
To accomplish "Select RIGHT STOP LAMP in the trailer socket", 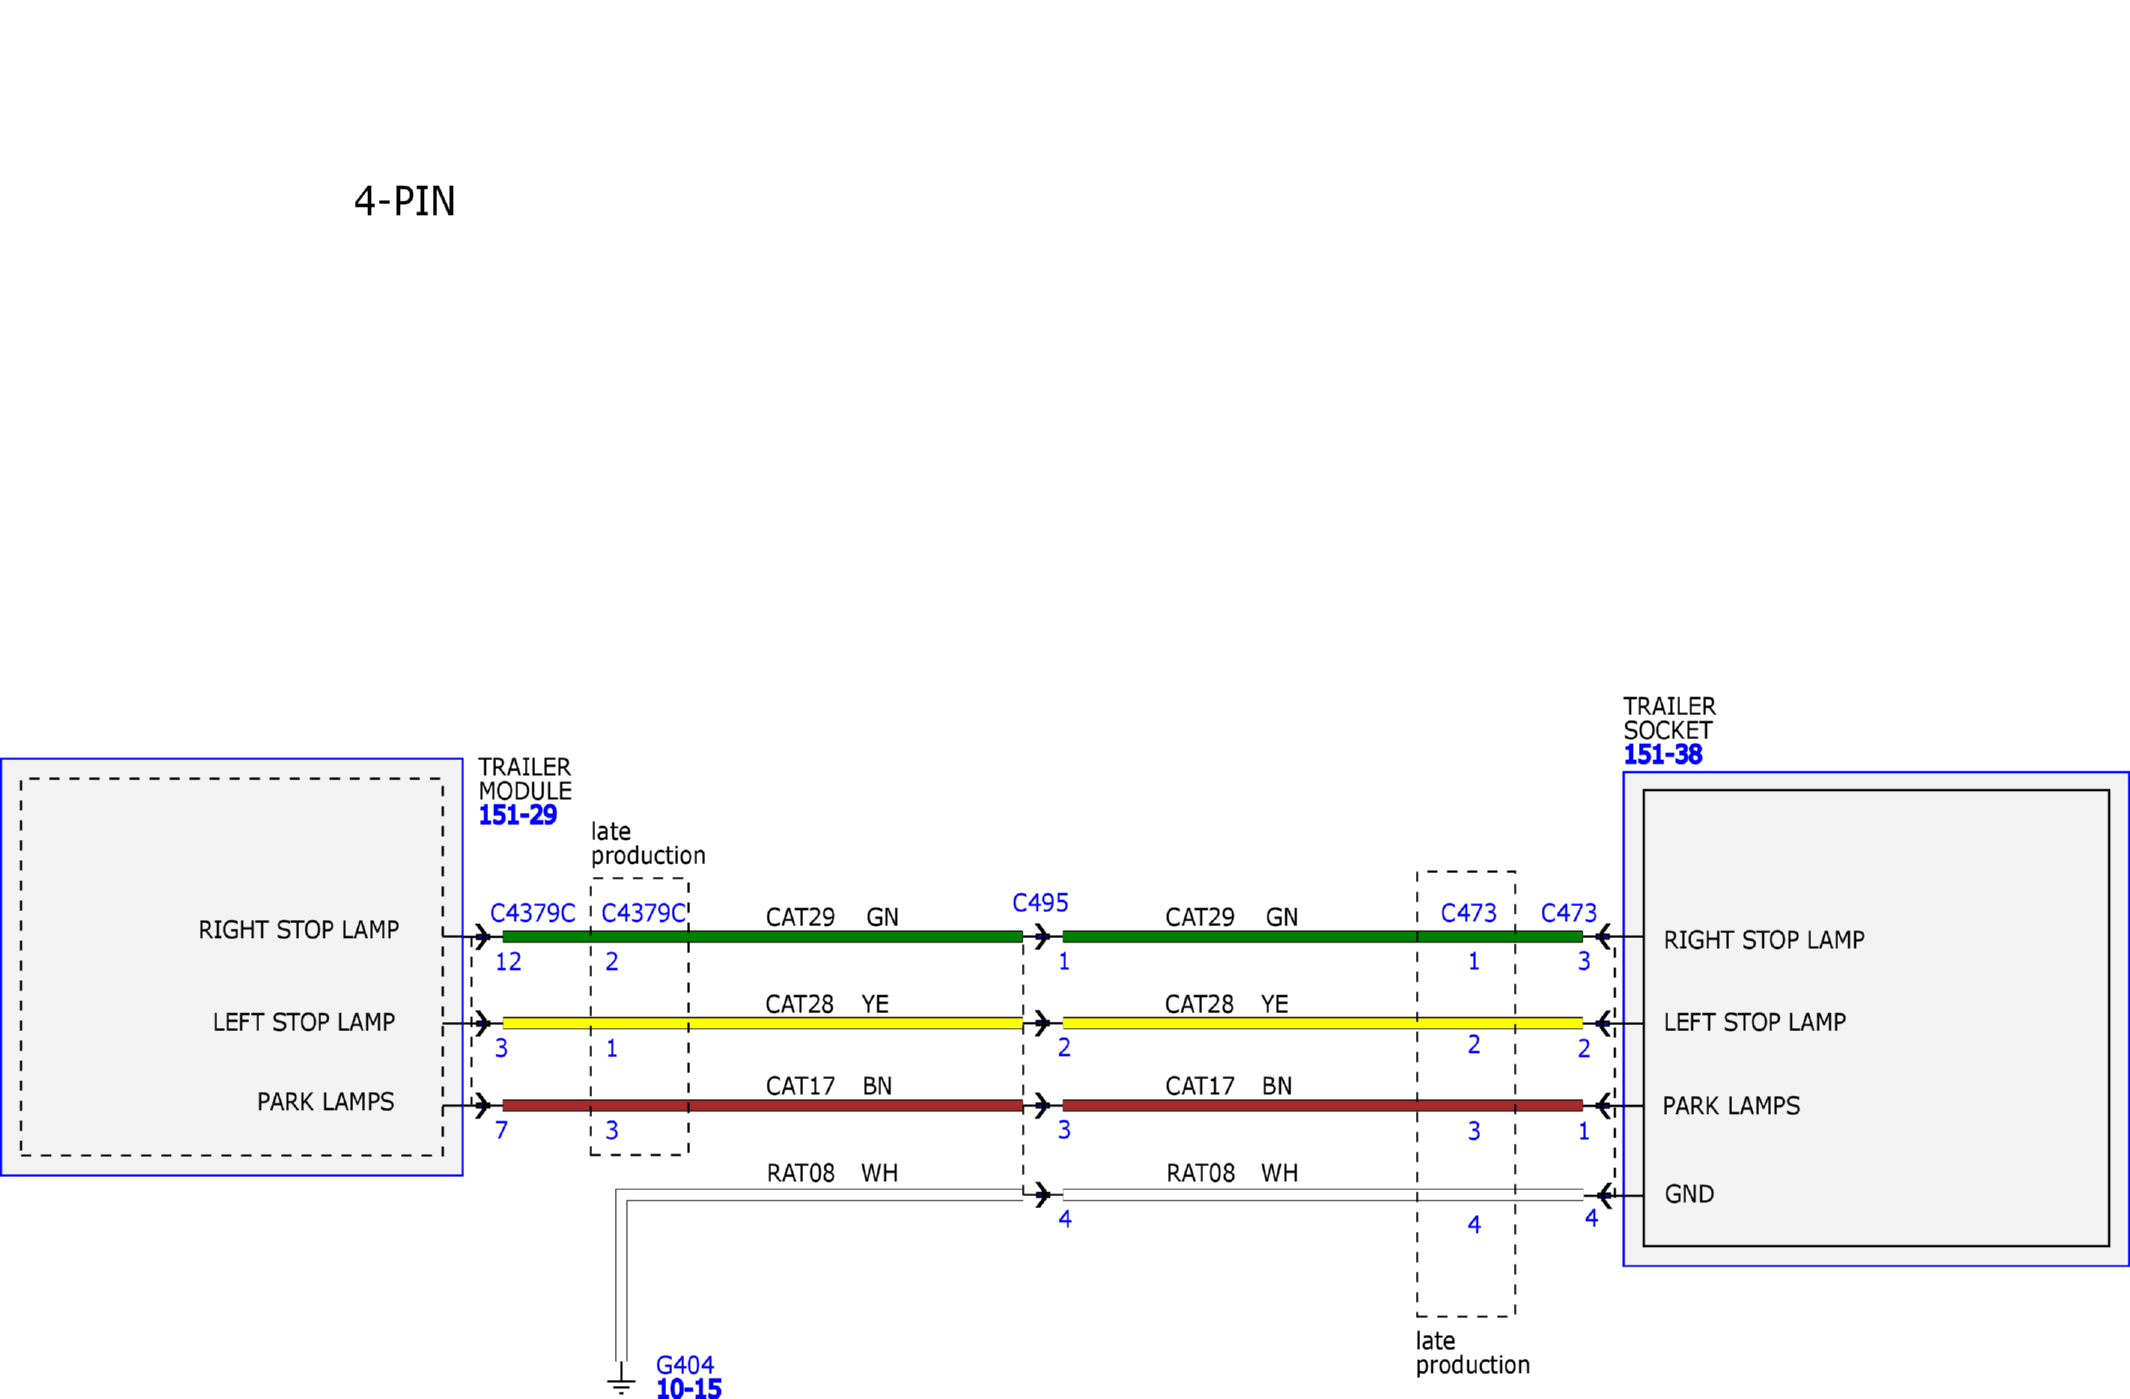I will point(1764,940).
